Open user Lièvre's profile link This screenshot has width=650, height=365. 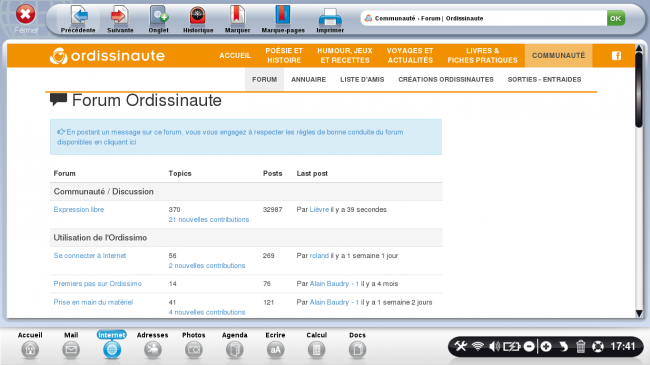click(319, 209)
